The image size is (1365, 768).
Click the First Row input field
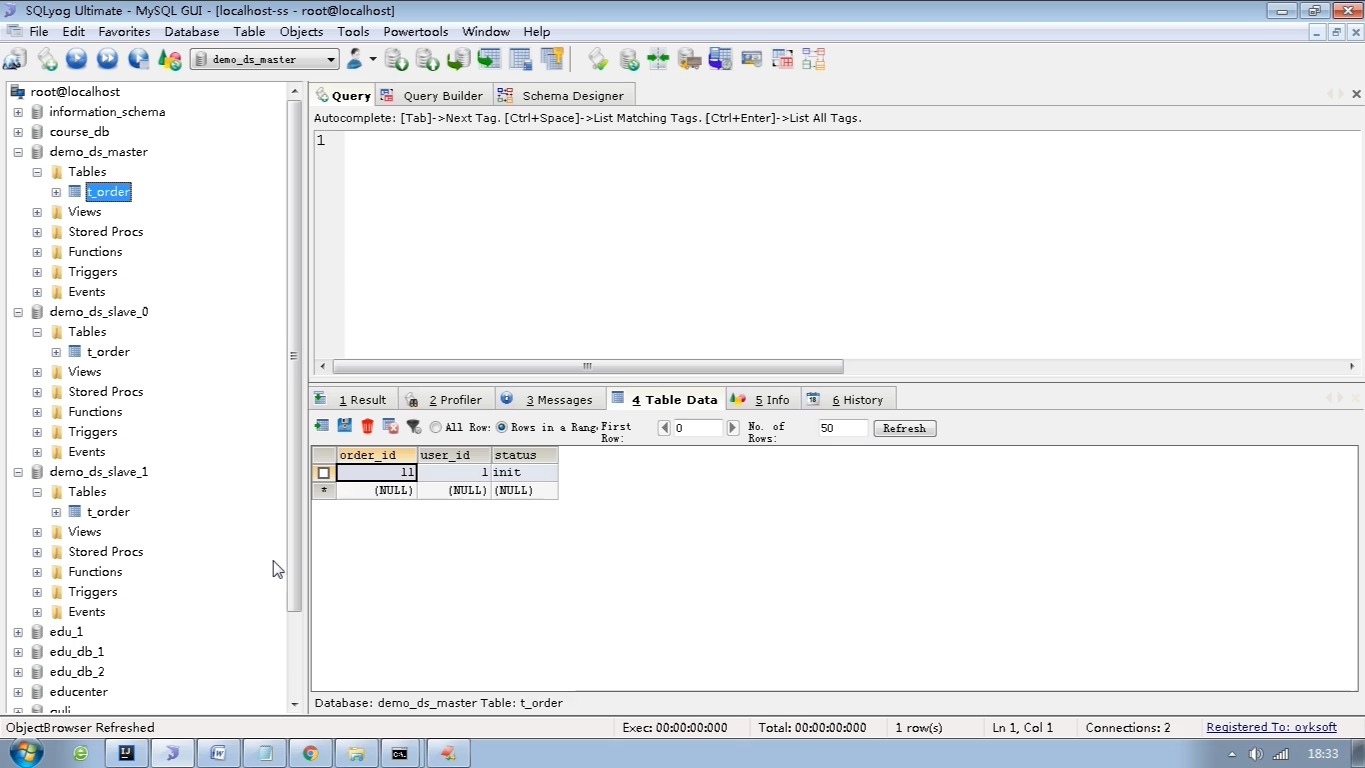pos(698,428)
